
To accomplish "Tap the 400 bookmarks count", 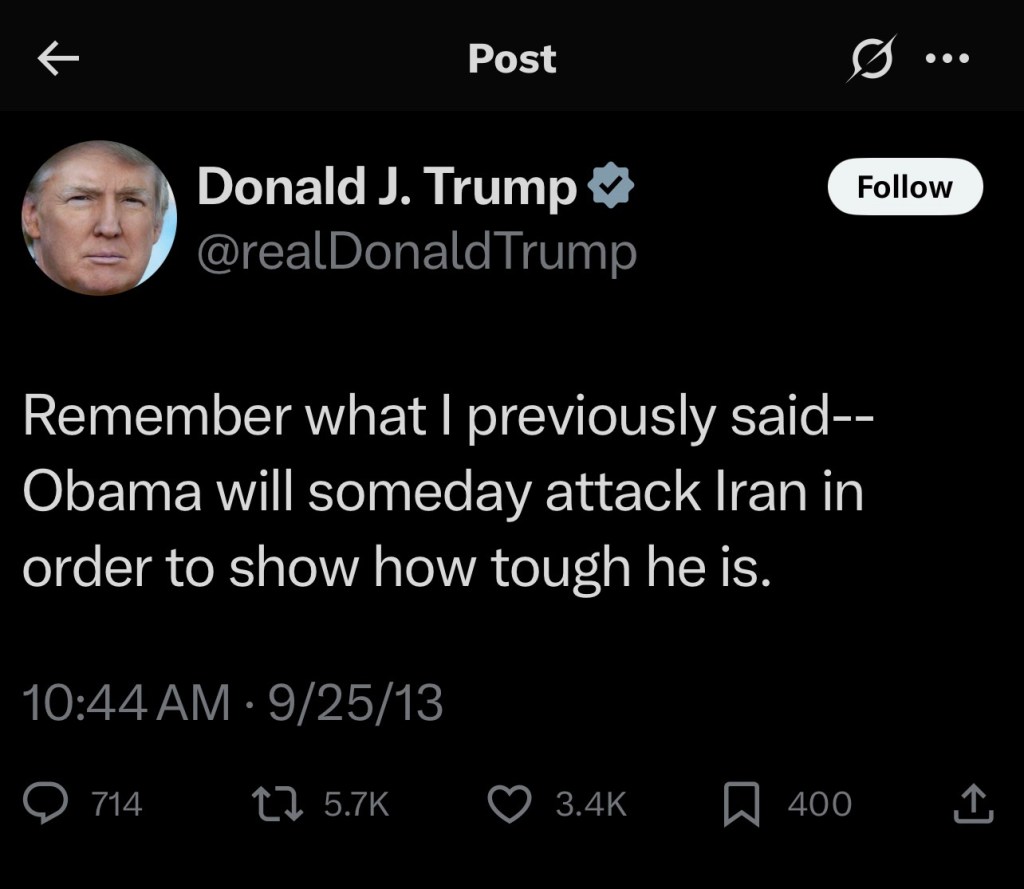I will [x=819, y=804].
